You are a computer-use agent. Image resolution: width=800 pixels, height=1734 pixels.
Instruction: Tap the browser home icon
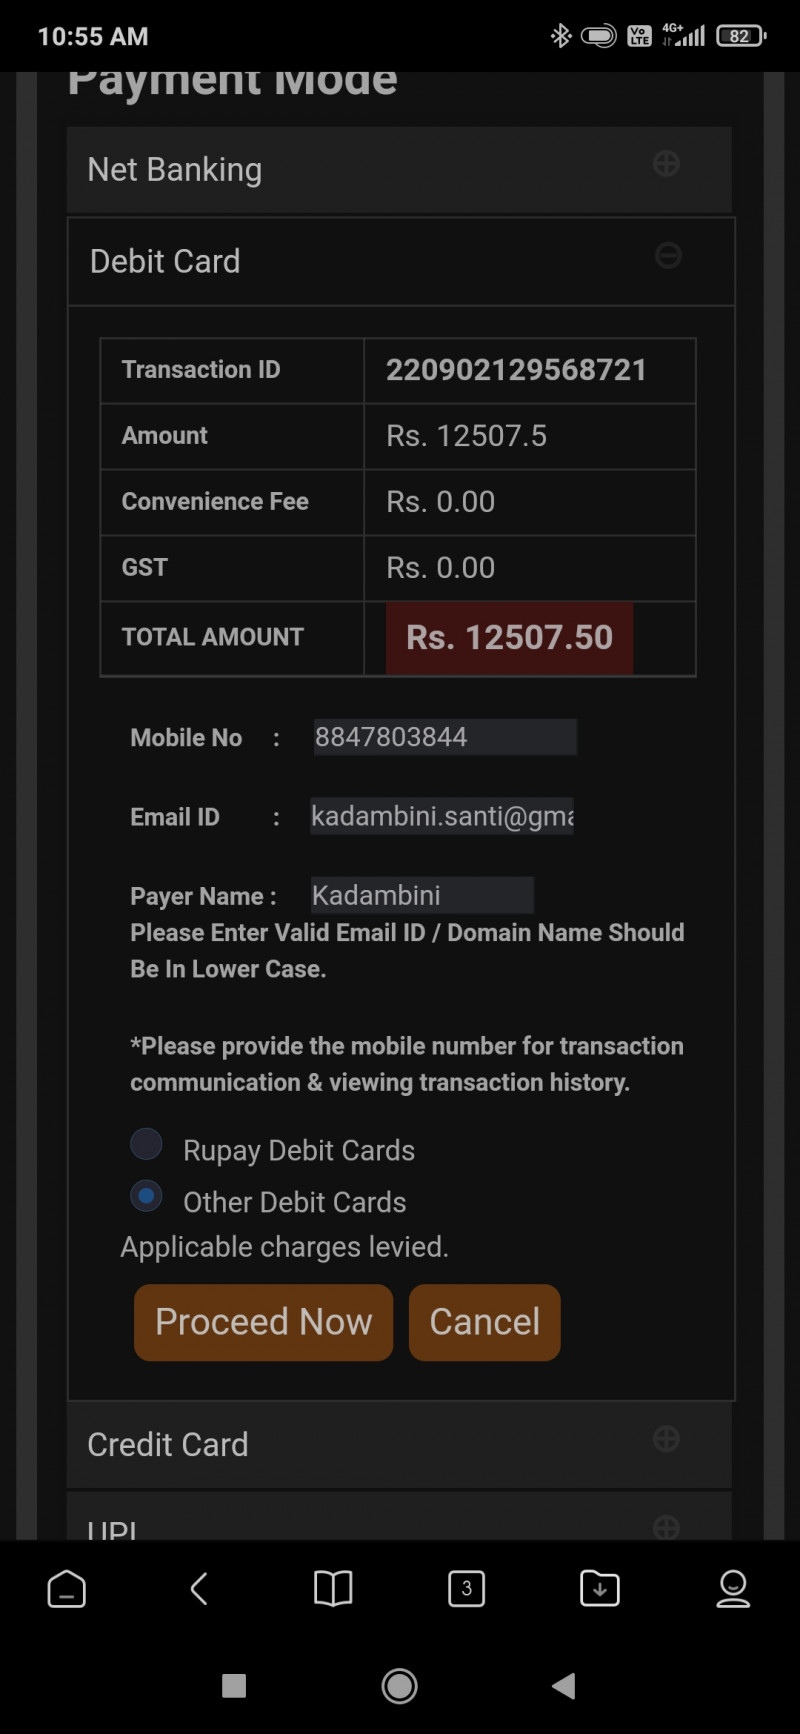[67, 1588]
